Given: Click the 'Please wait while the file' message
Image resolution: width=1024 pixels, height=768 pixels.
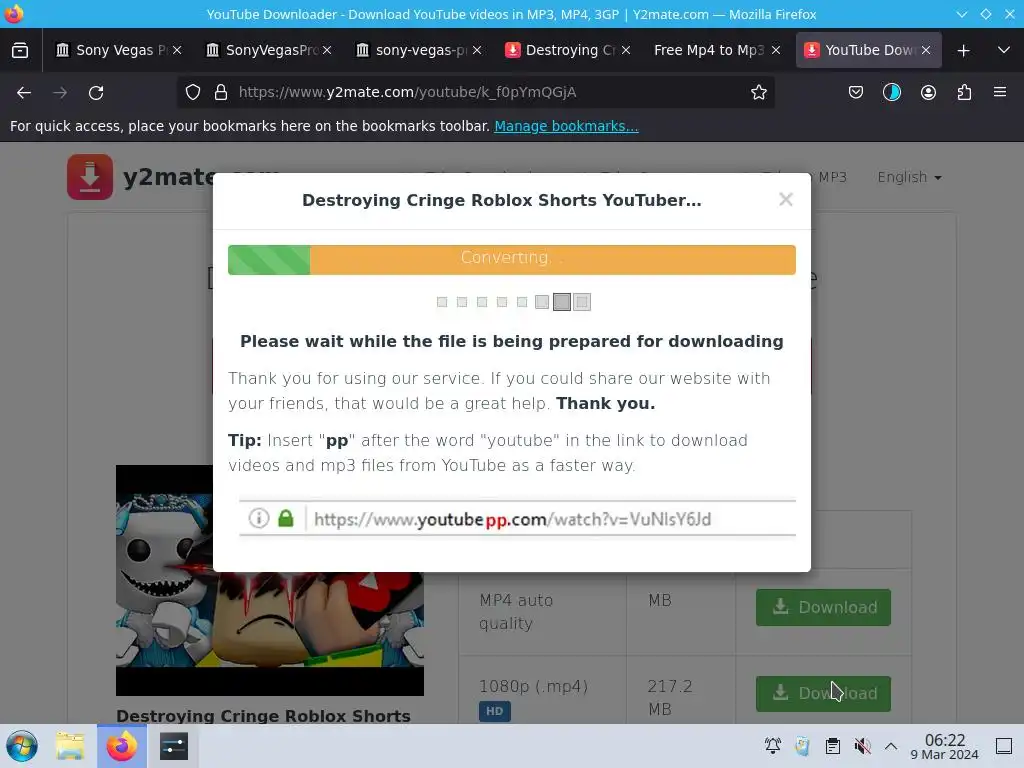Looking at the screenshot, I should click(x=512, y=342).
